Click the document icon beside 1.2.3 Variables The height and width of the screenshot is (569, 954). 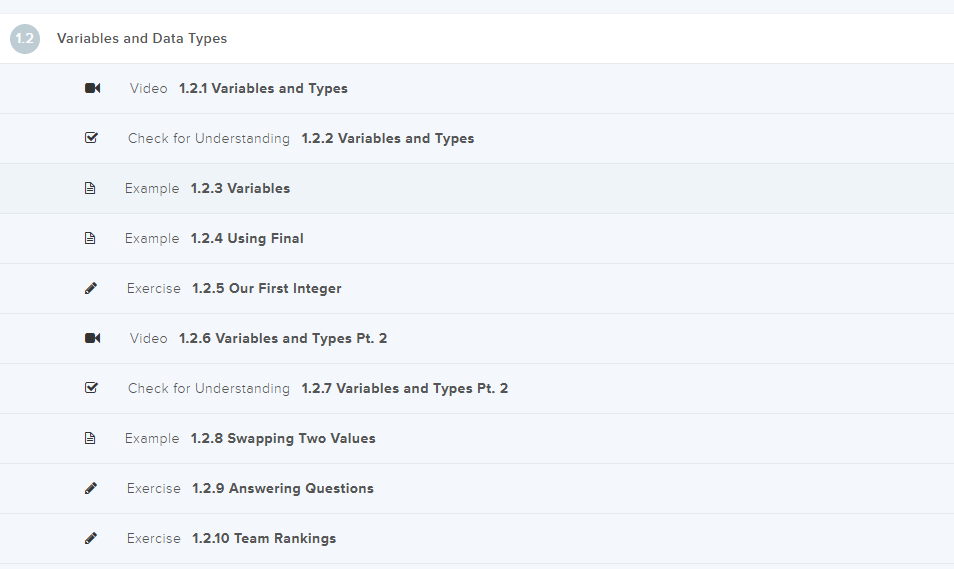coord(90,188)
